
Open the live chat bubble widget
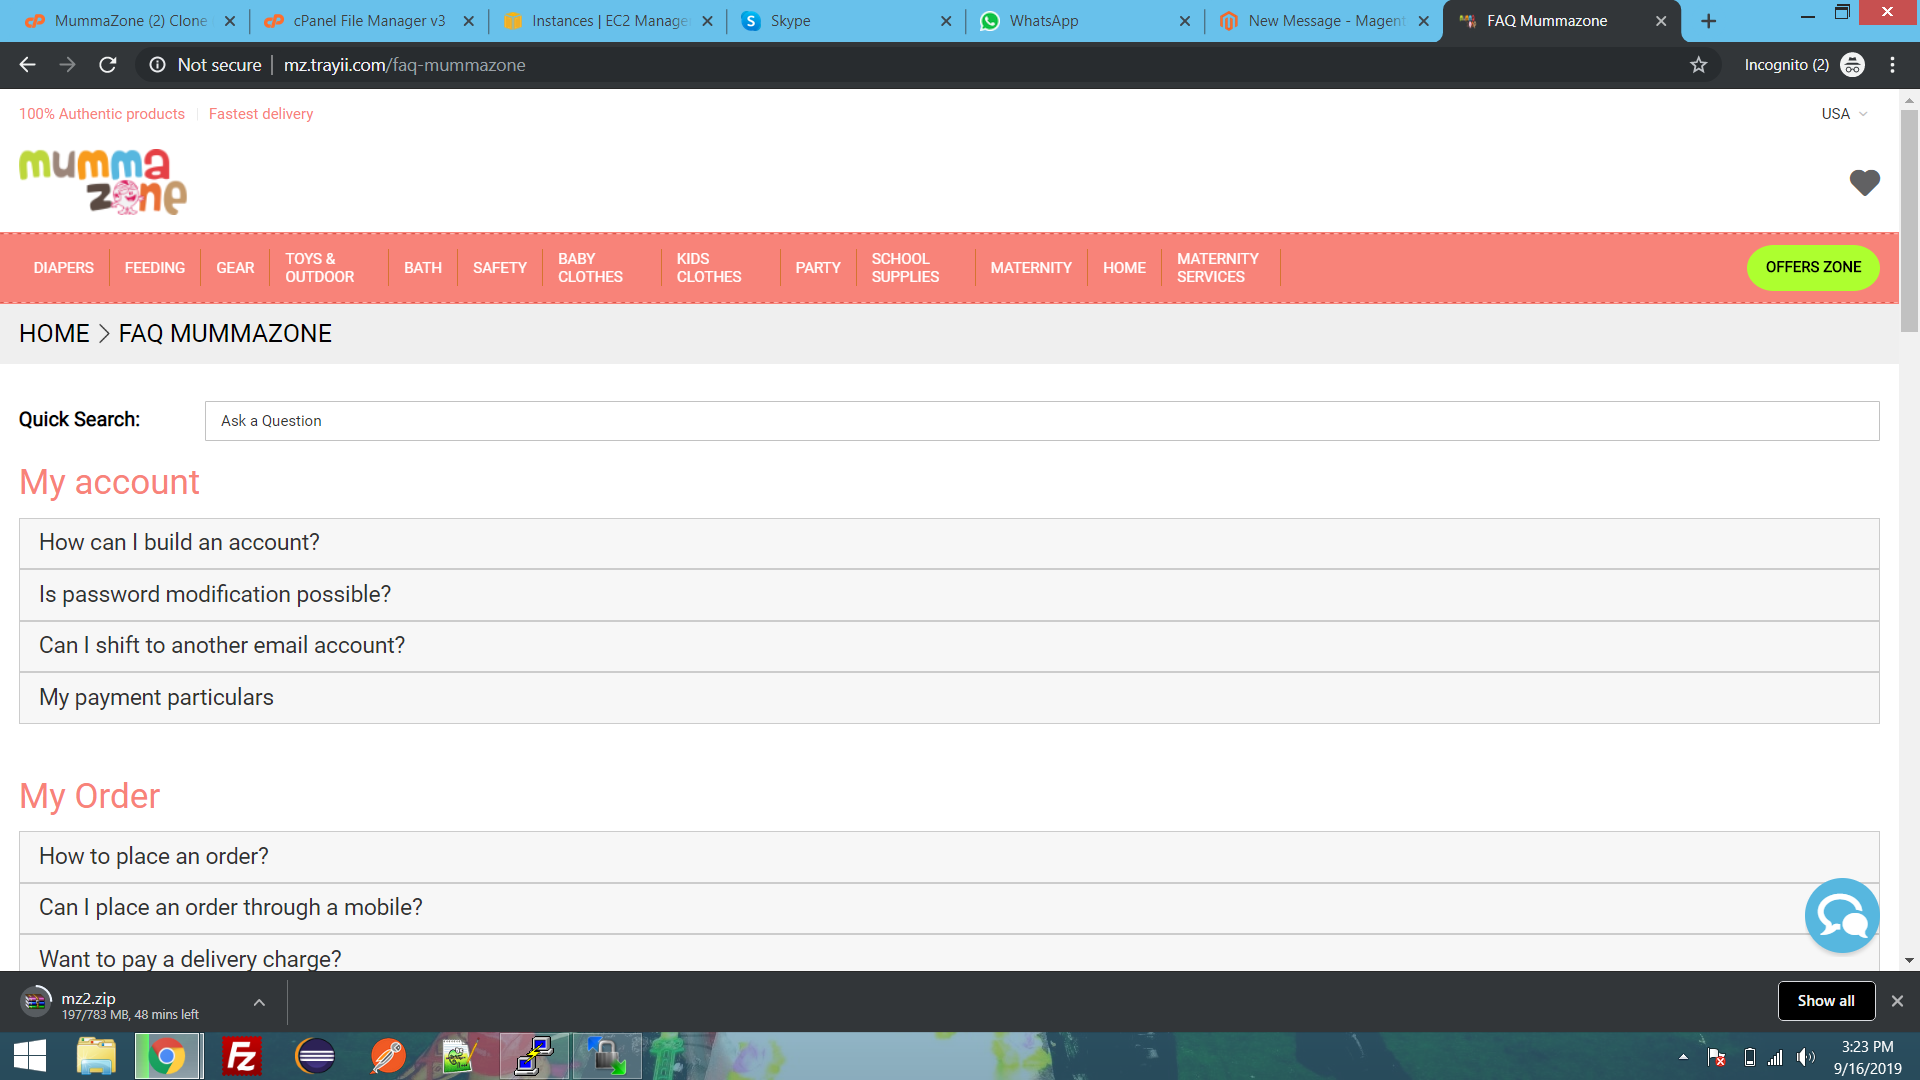tap(1841, 915)
